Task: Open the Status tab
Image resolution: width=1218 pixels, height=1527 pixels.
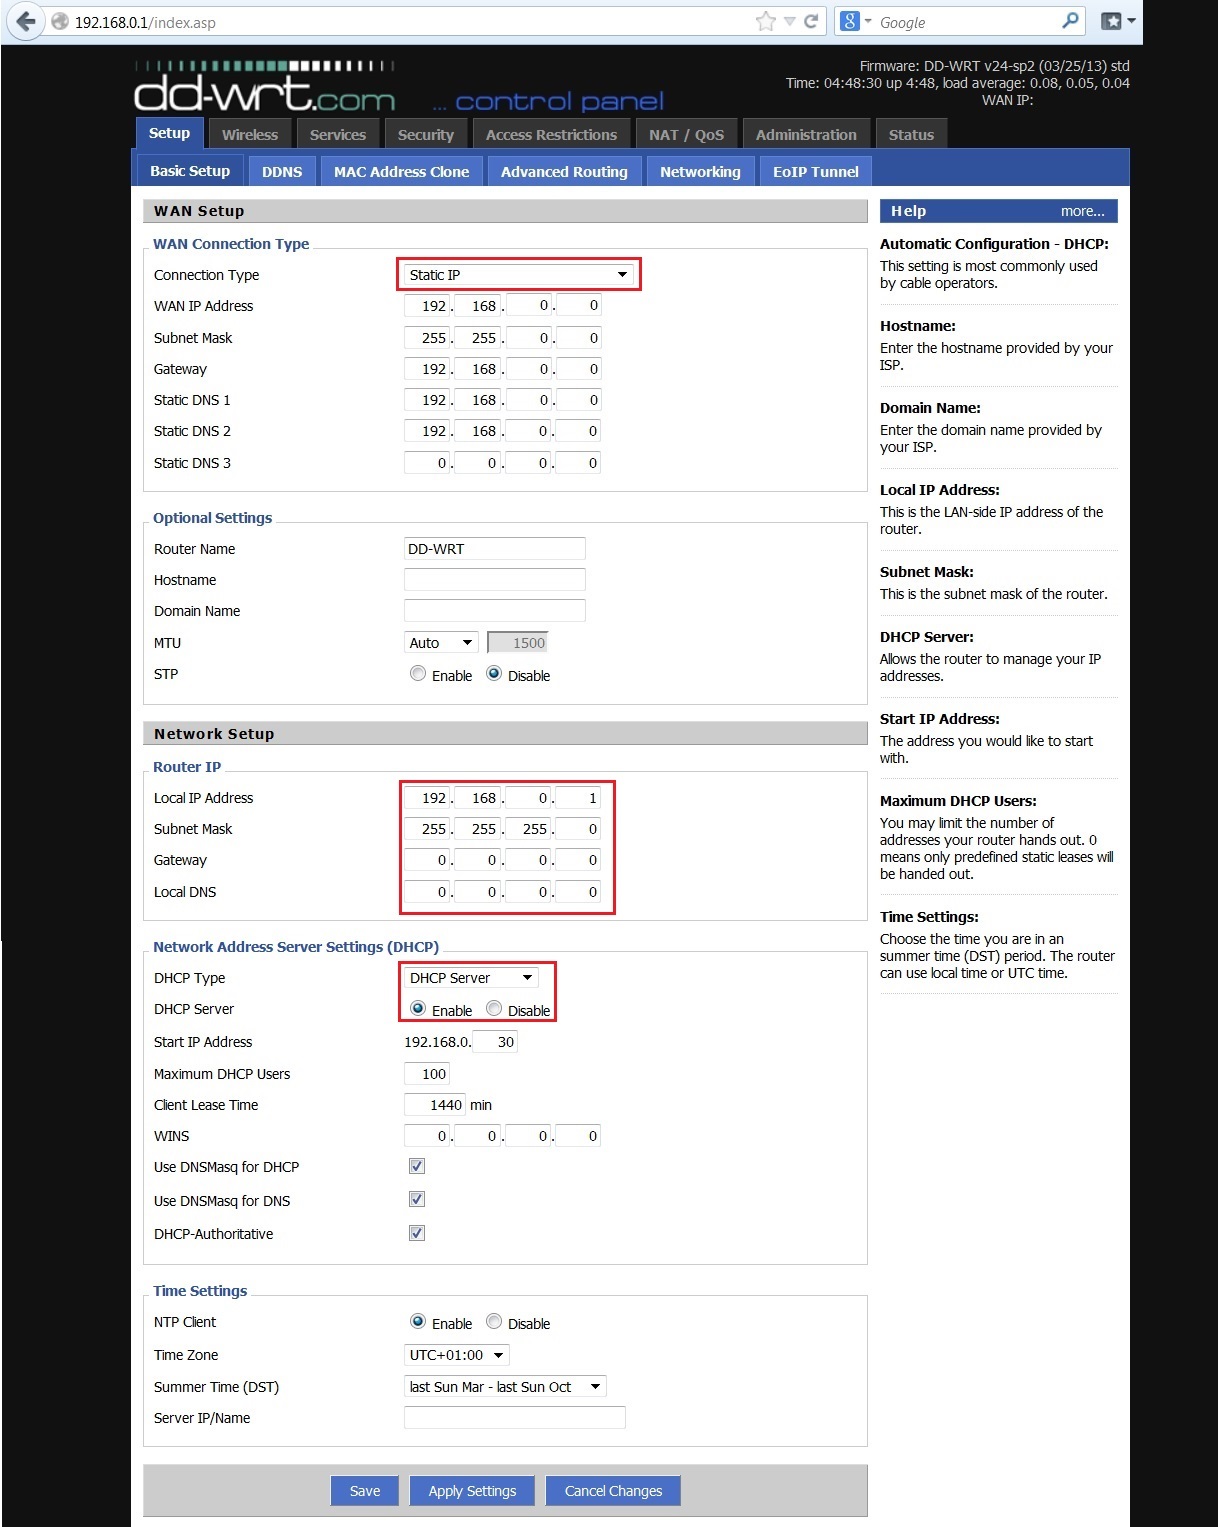Action: pyautogui.click(x=911, y=135)
